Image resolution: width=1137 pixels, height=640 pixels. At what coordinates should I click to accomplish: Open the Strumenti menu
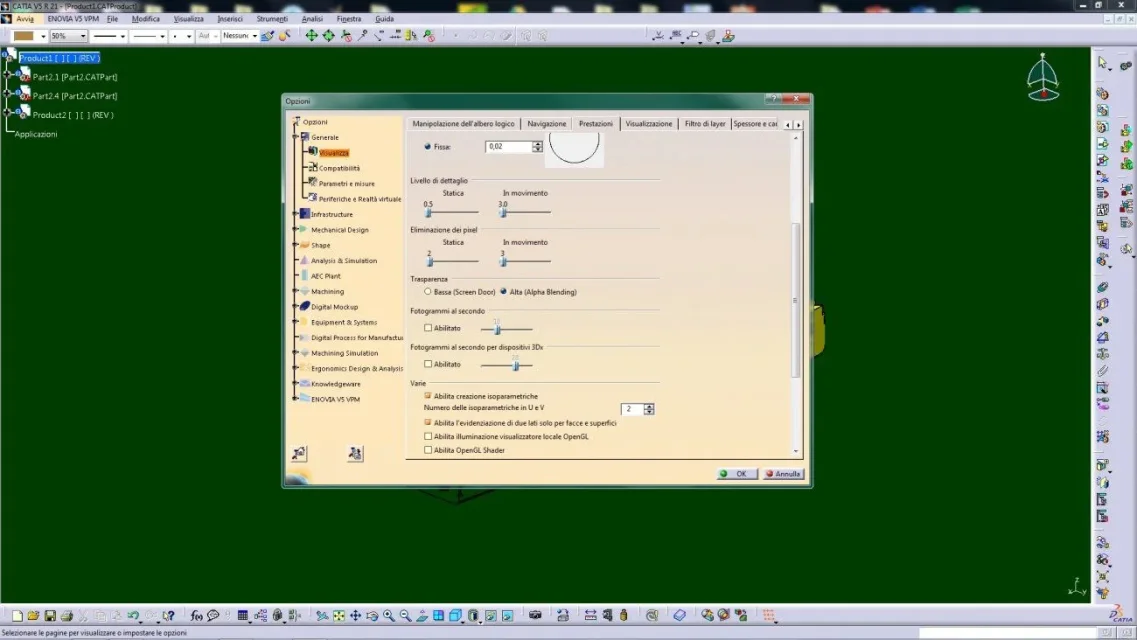pos(272,19)
